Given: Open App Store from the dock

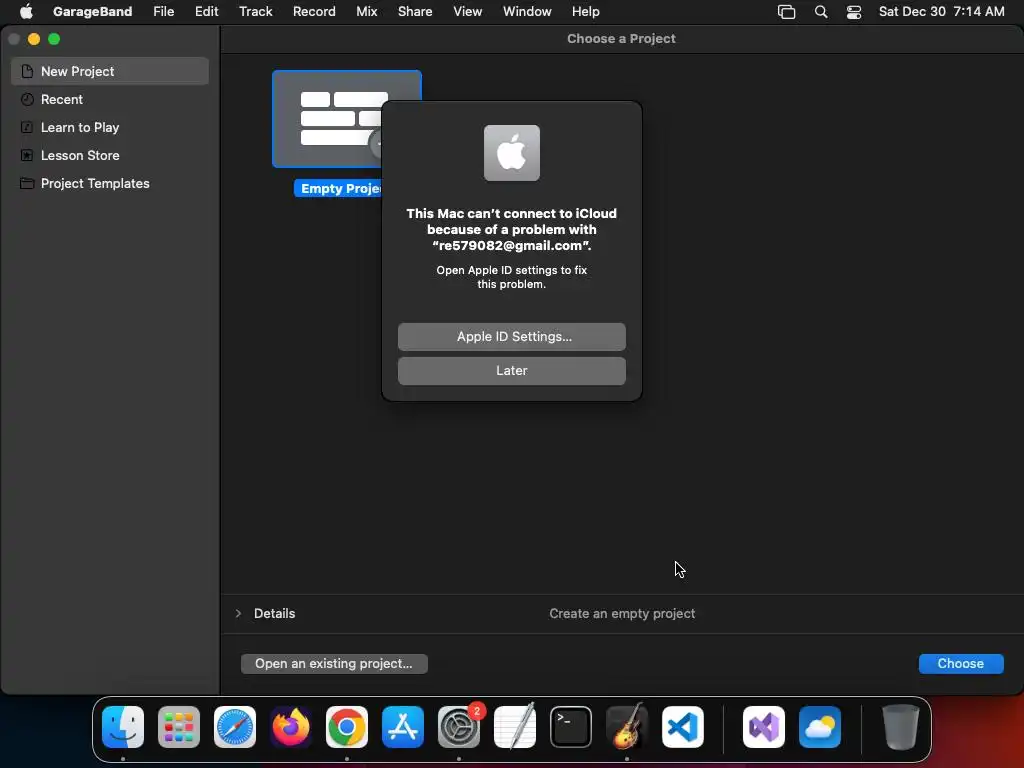Looking at the screenshot, I should (403, 727).
